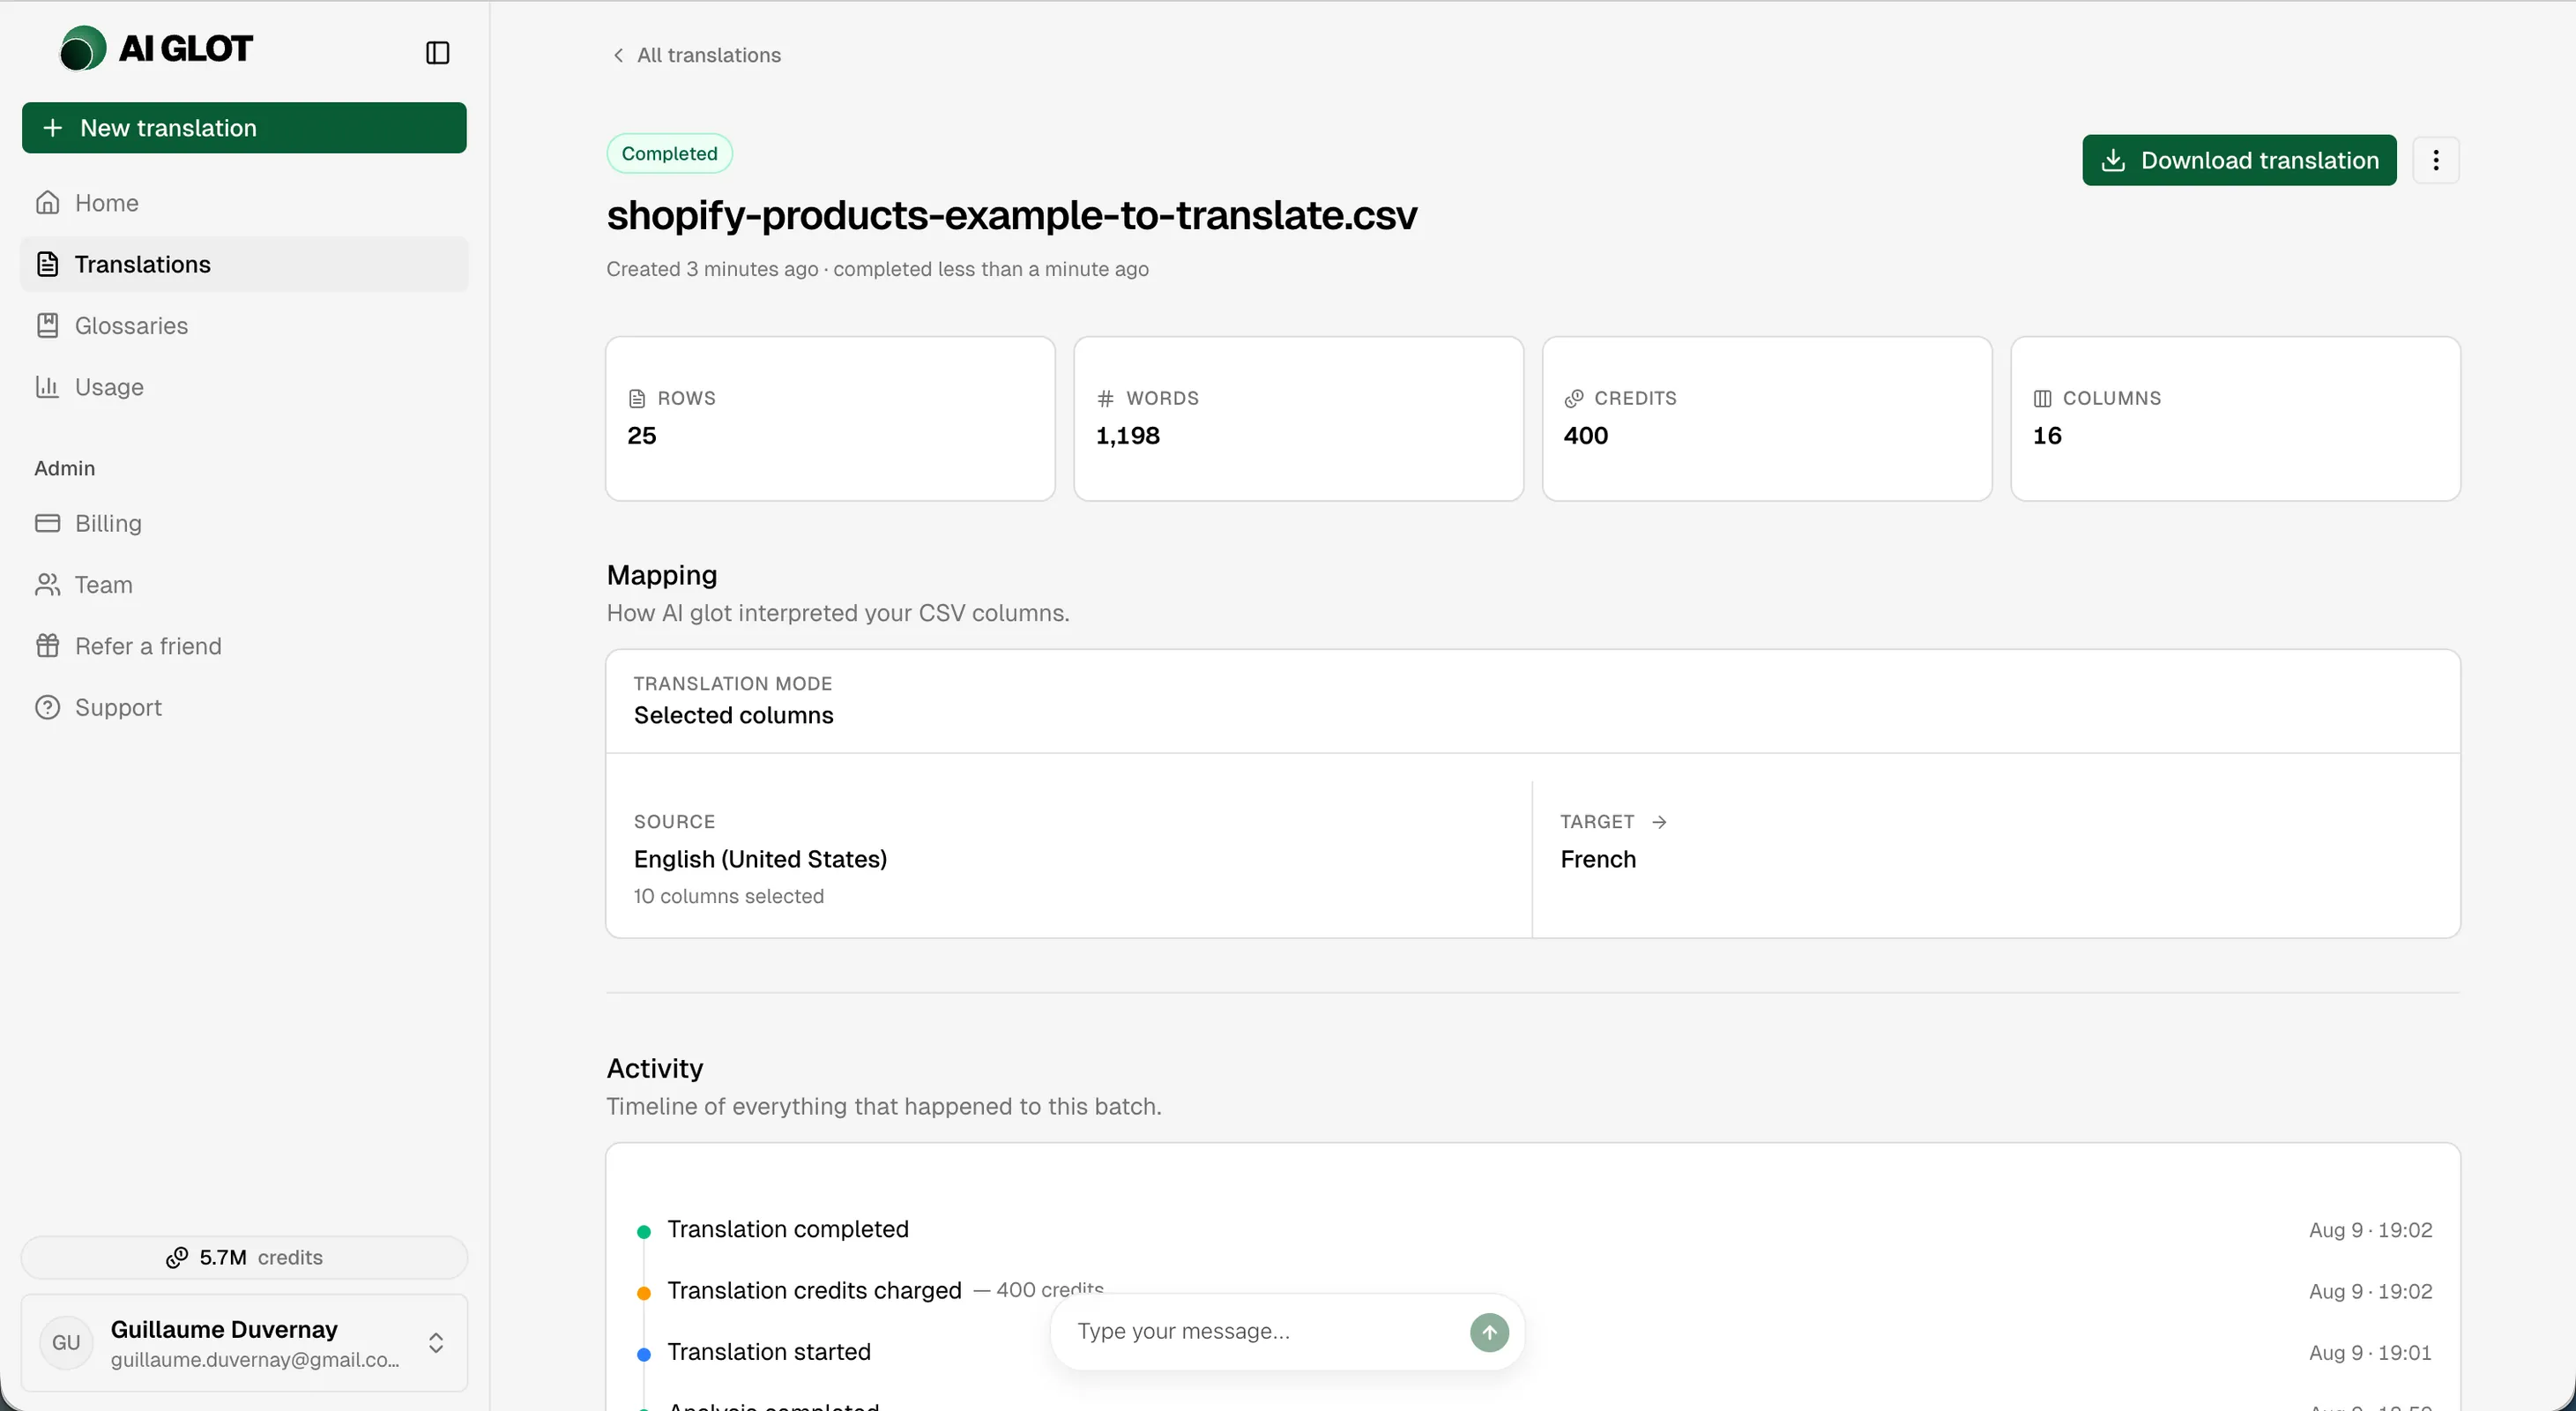This screenshot has height=1411, width=2576.
Task: Open the Translations section
Action: [244, 264]
